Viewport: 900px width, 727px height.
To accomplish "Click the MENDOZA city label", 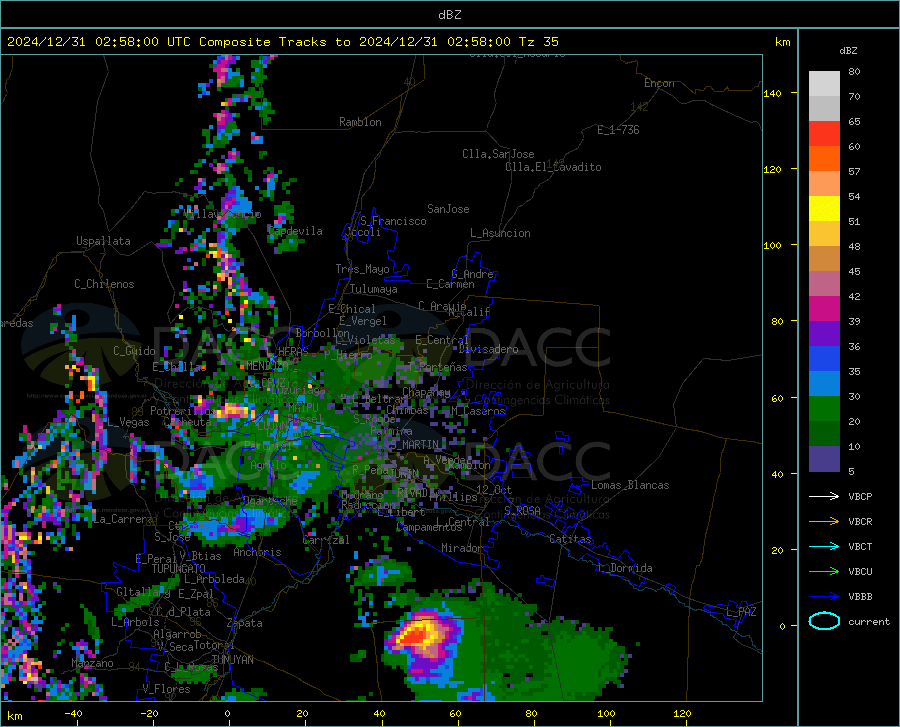I will pyautogui.click(x=267, y=366).
